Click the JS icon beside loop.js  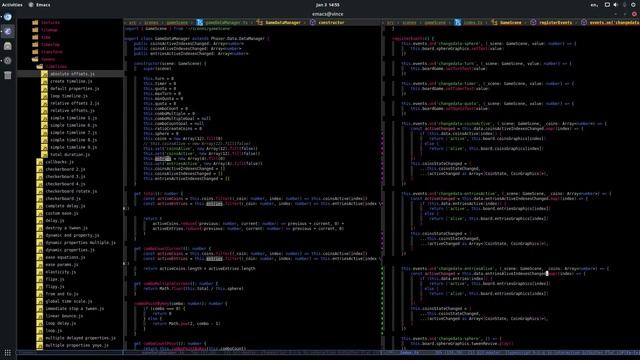[x=39, y=331]
